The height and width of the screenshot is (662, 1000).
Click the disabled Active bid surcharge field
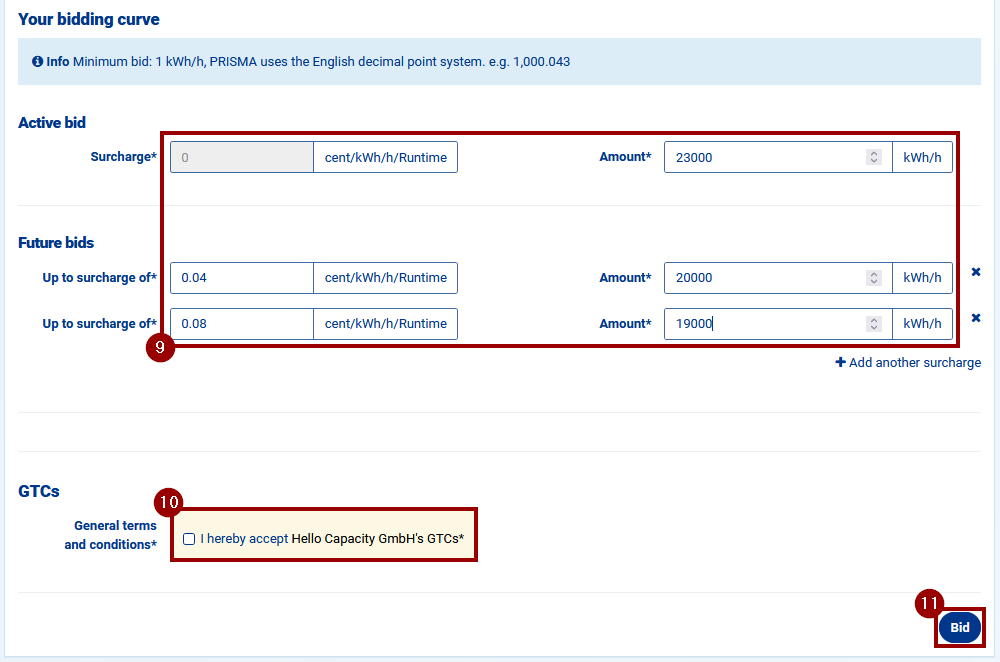point(242,157)
